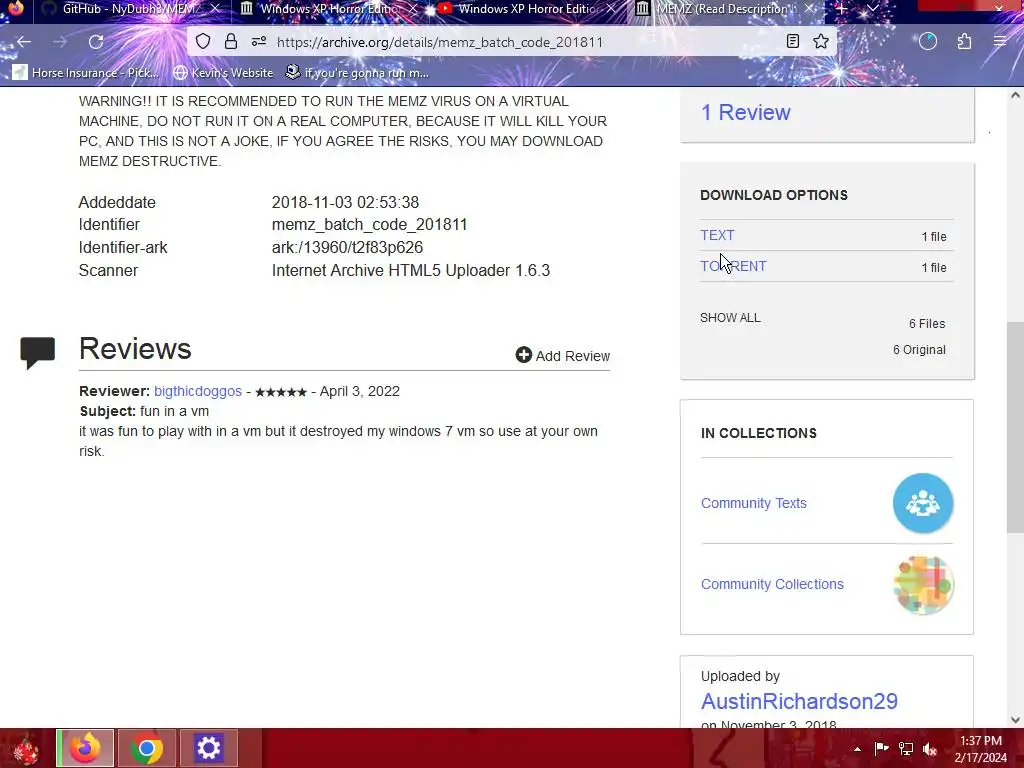
Task: Close the GitHub NyDubh3 tab
Action: 215,8
